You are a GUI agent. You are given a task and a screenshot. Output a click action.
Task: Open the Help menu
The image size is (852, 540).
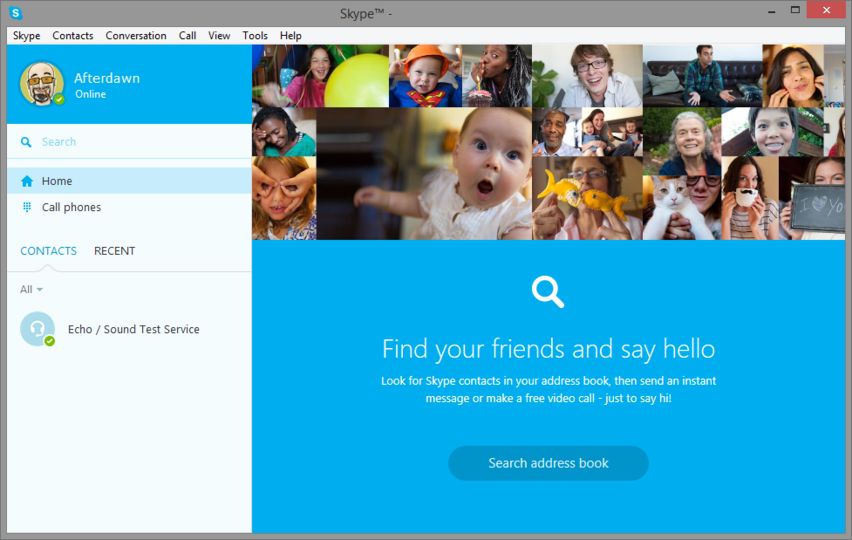coord(291,36)
